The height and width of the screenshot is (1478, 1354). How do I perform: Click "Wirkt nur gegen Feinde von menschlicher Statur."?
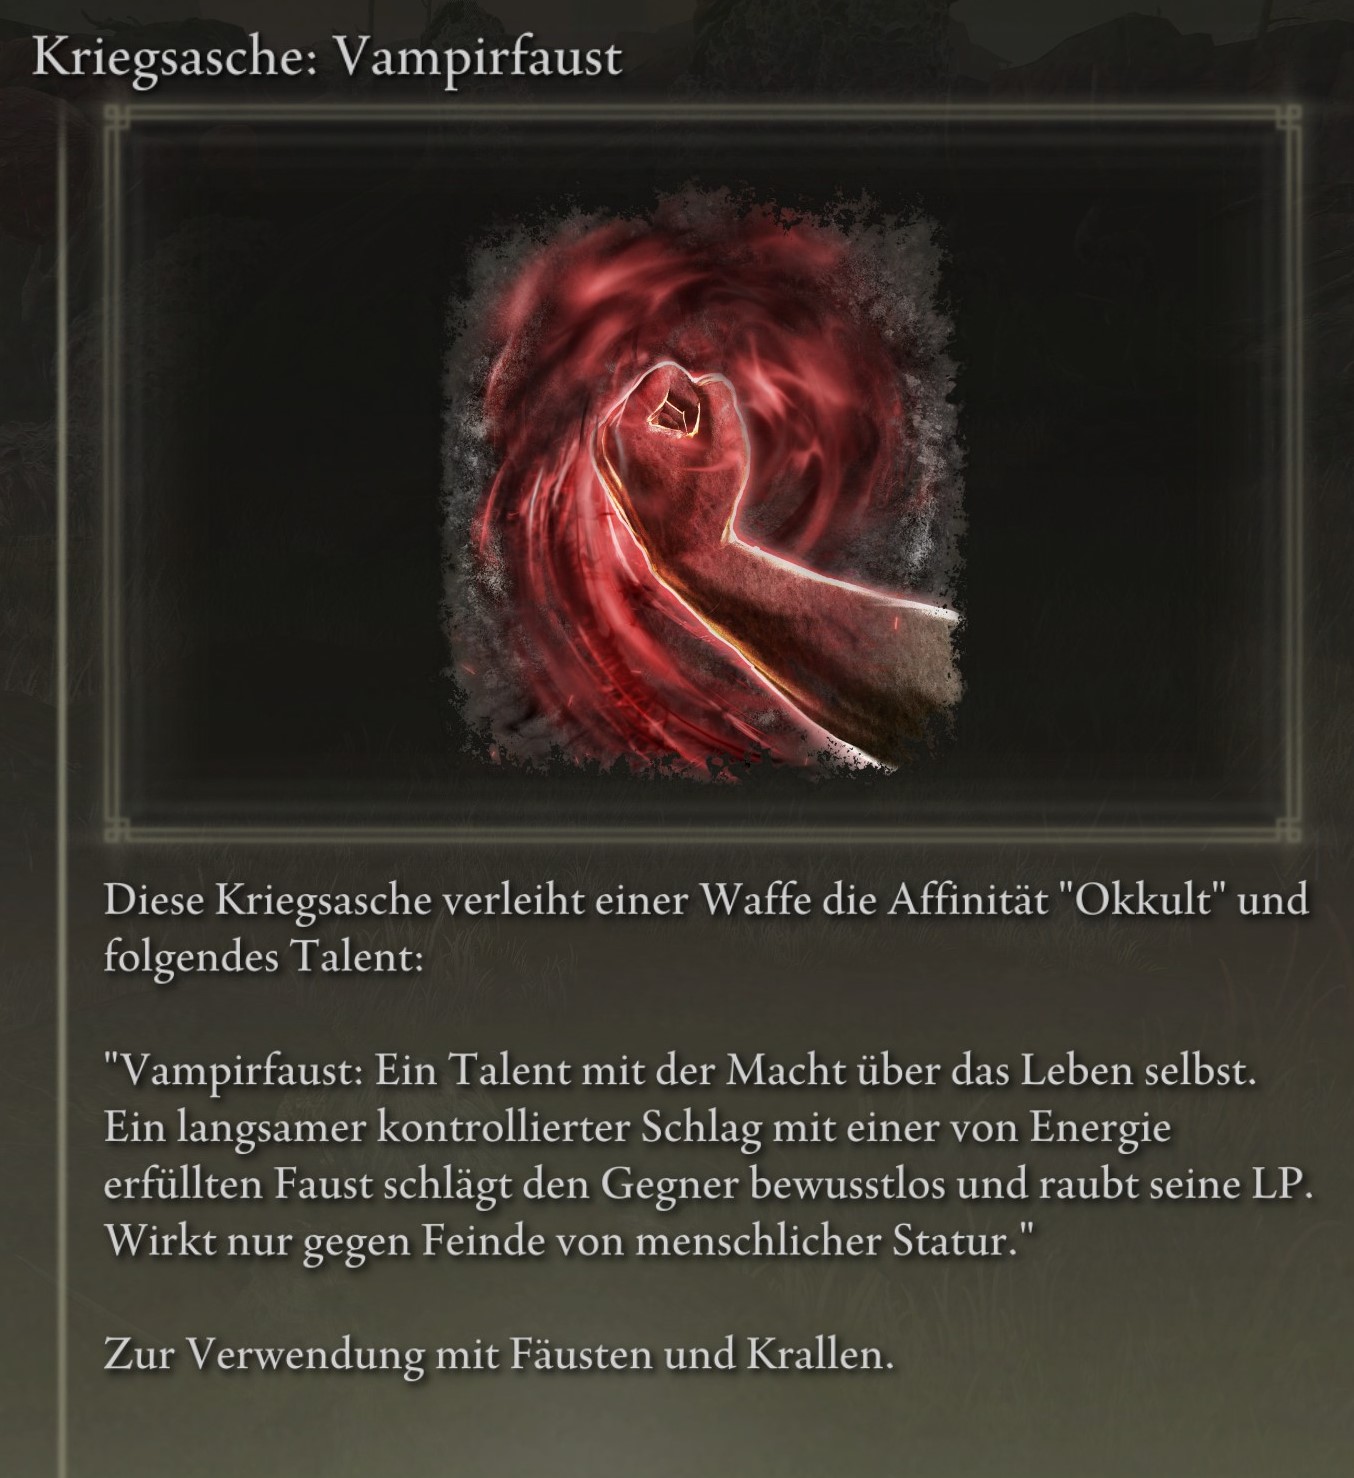point(567,1243)
